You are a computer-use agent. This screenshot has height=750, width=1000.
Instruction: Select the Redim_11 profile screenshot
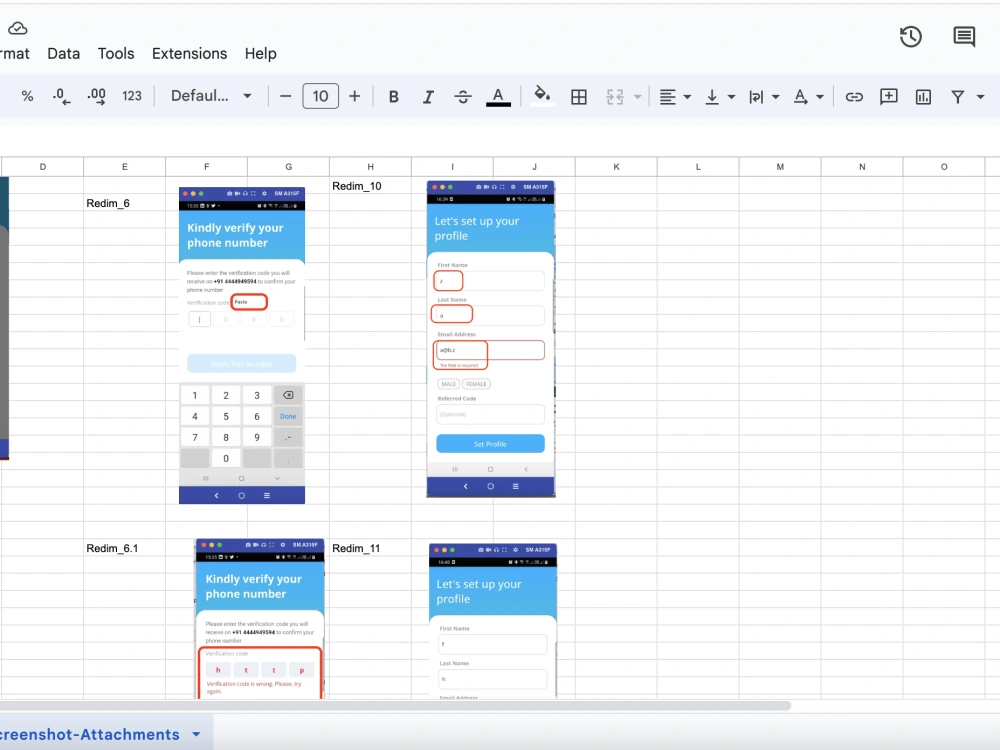click(x=493, y=621)
